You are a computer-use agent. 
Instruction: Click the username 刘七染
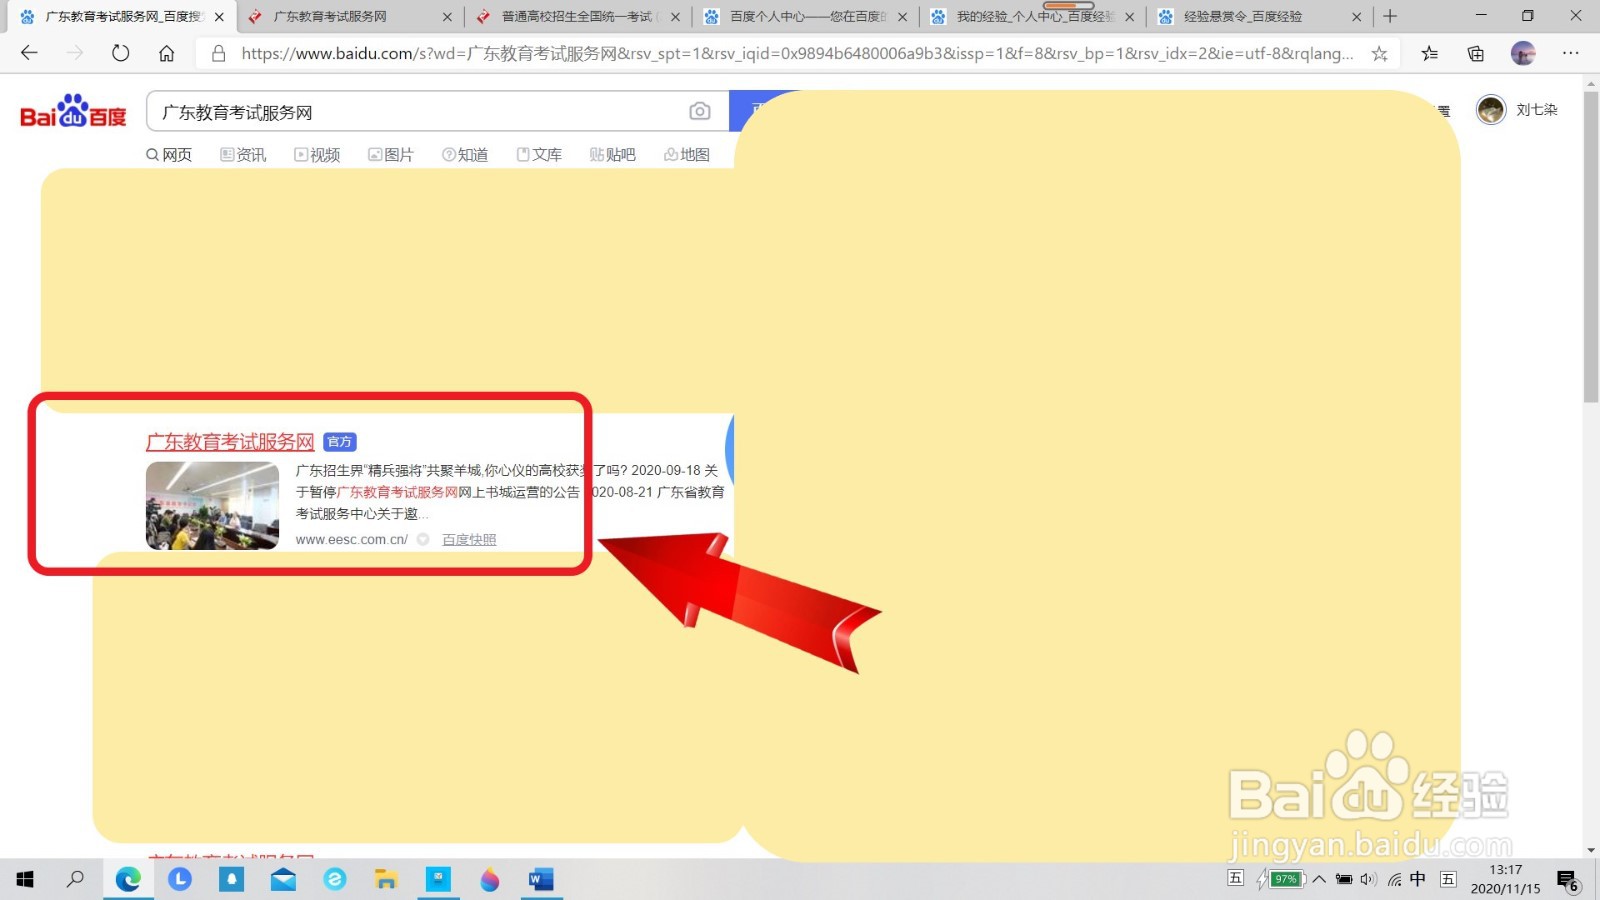1537,110
